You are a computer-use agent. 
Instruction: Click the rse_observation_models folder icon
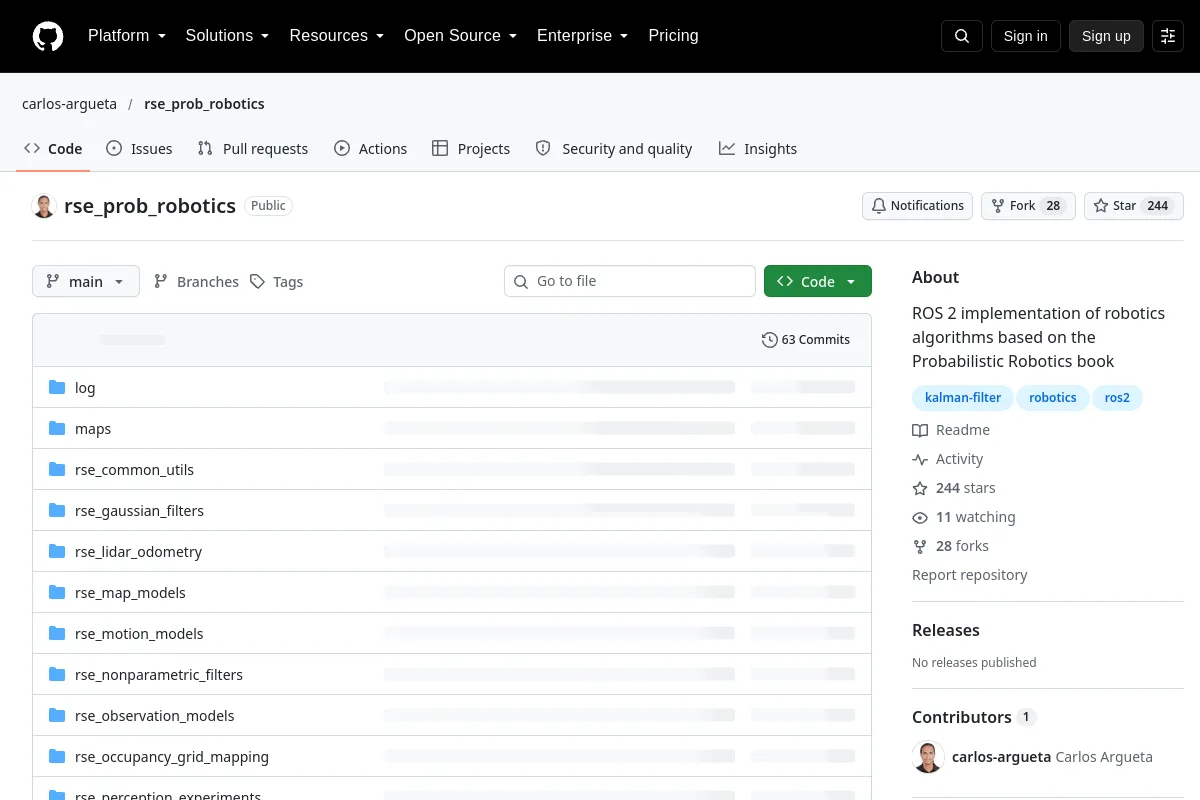[57, 716]
